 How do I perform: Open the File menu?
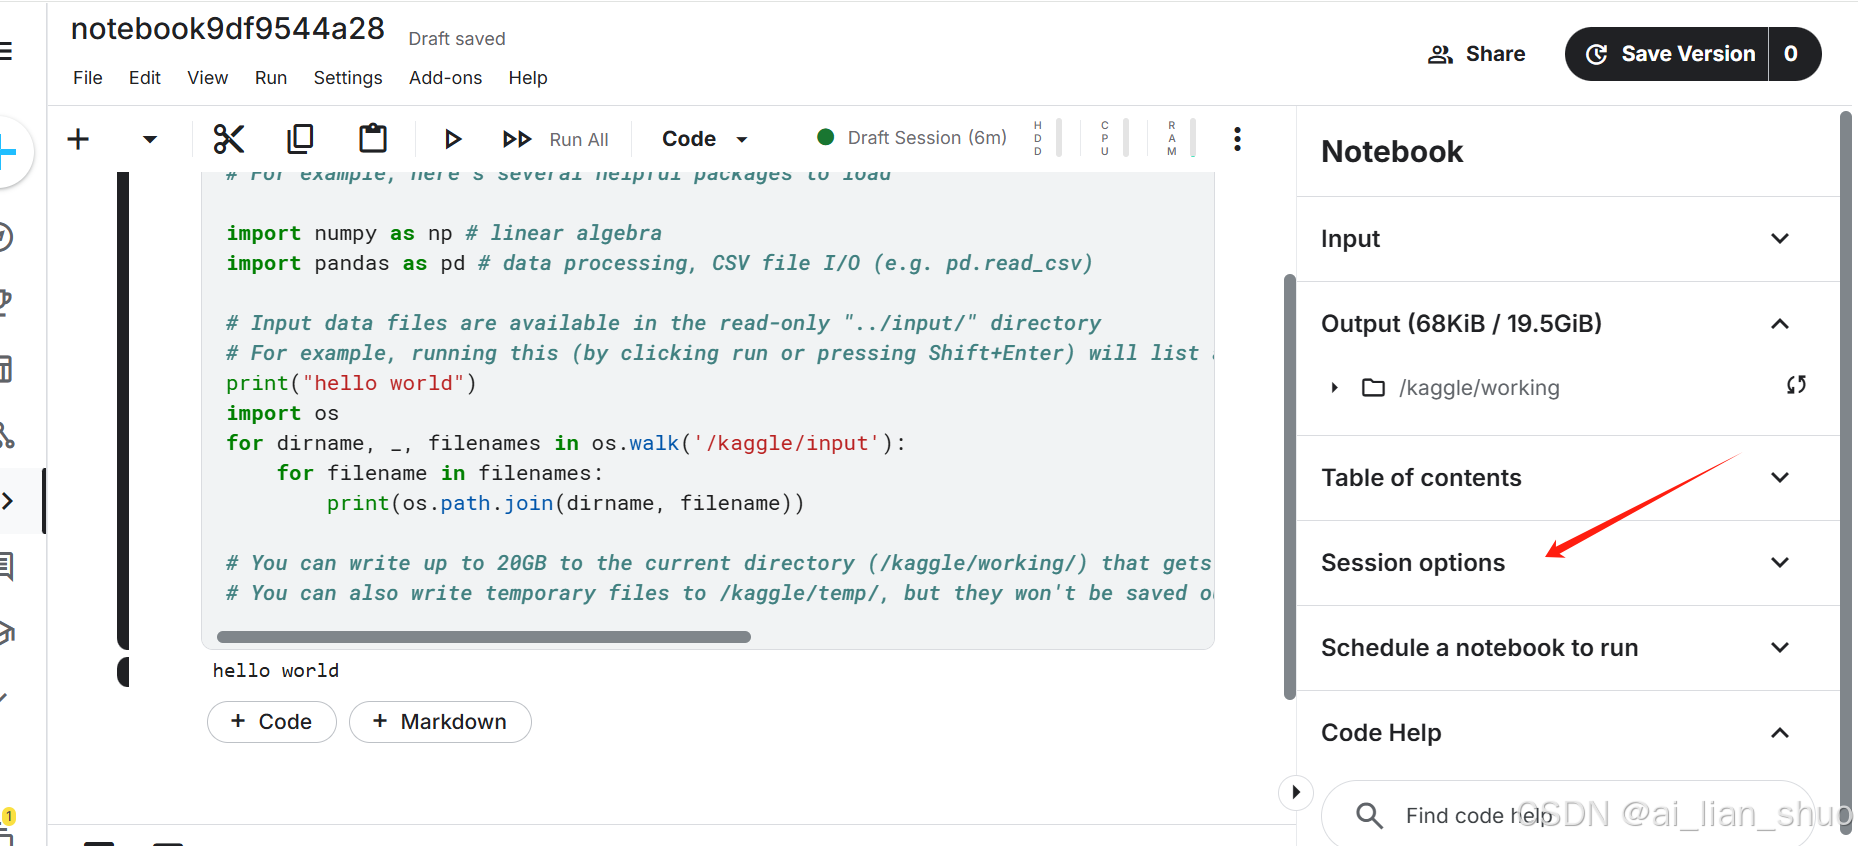pyautogui.click(x=88, y=78)
